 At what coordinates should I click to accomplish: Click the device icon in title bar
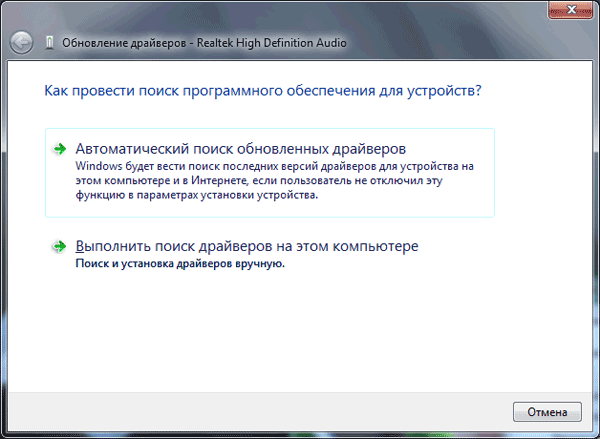pyautogui.click(x=50, y=42)
